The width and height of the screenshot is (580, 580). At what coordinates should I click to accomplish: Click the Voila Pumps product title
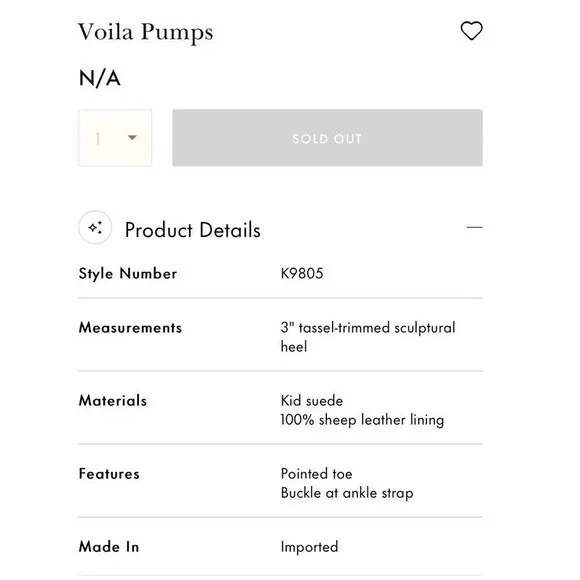click(145, 33)
